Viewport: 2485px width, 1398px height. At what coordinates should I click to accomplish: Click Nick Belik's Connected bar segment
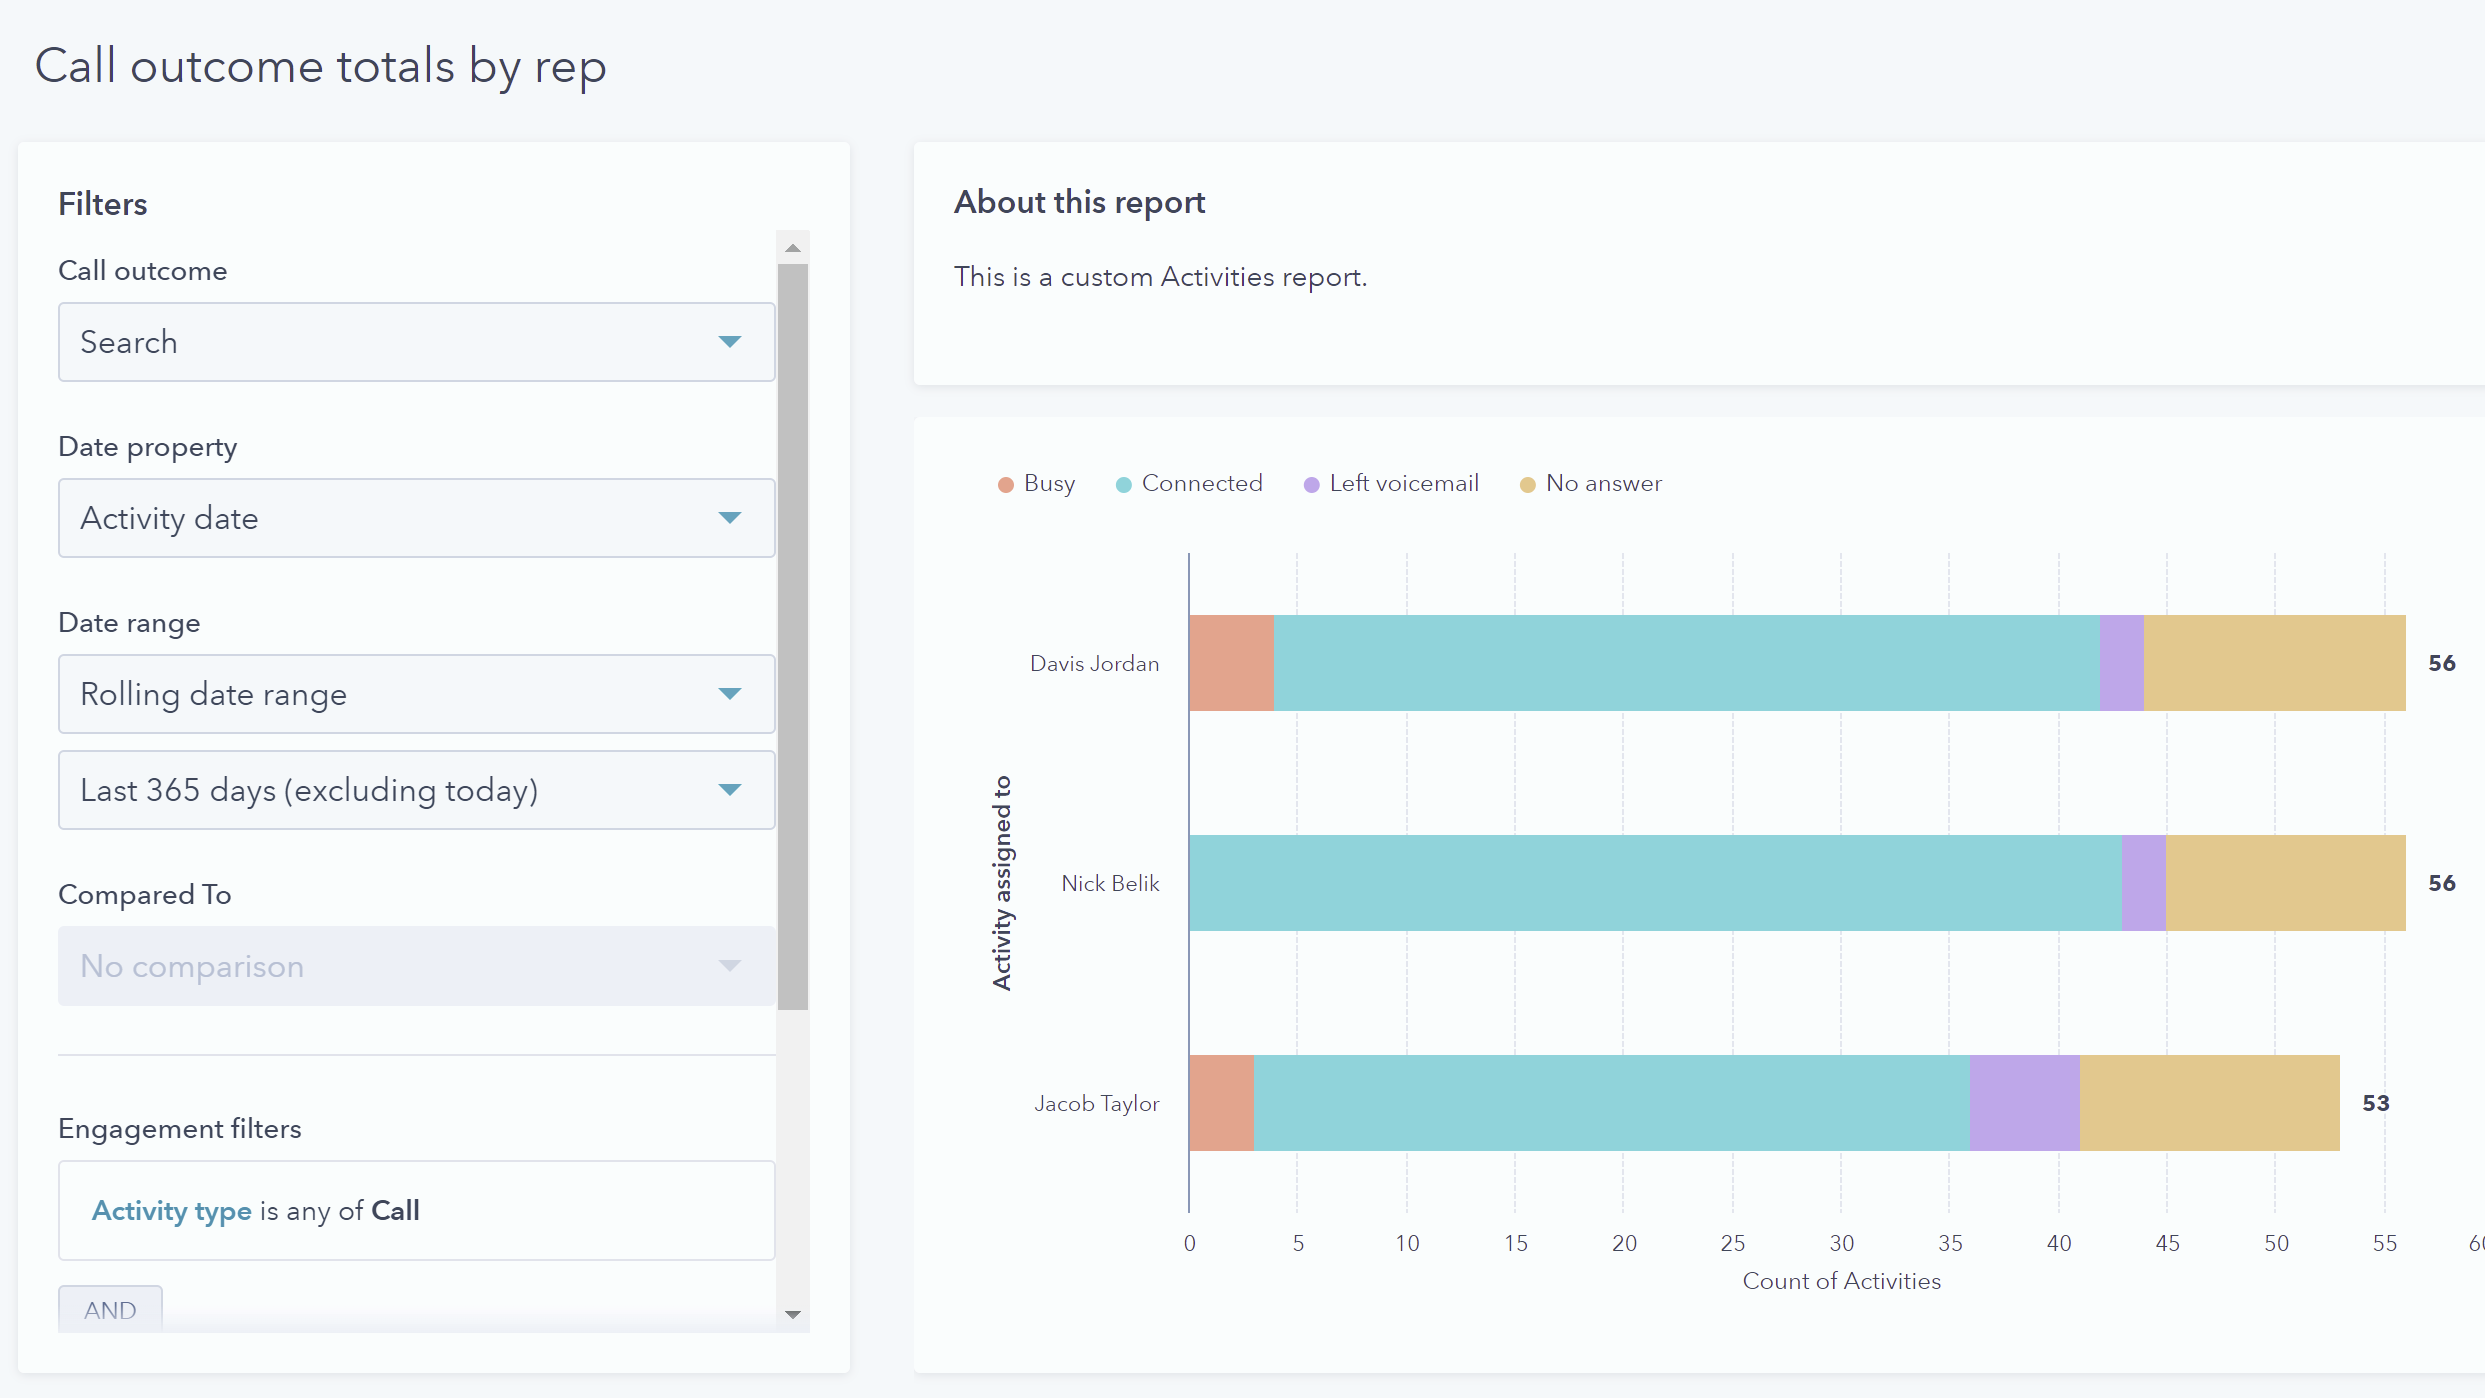click(x=1655, y=883)
